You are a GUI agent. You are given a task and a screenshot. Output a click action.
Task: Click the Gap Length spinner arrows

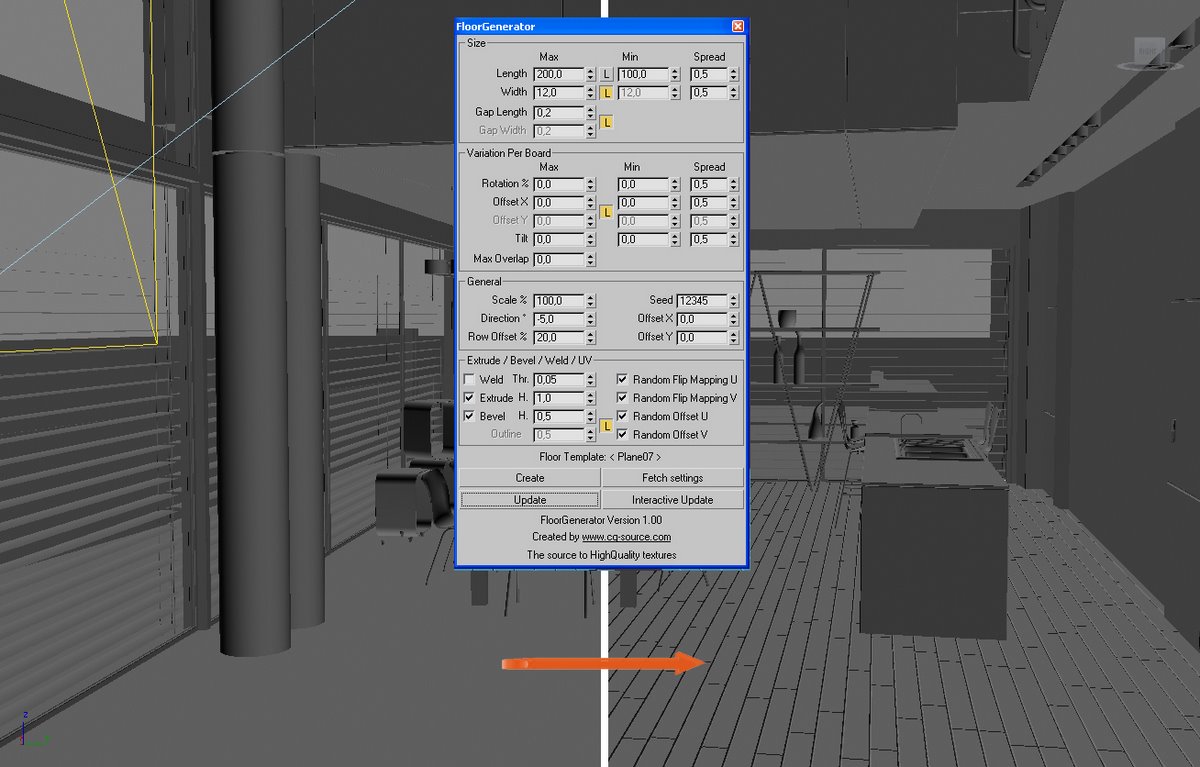click(x=591, y=113)
